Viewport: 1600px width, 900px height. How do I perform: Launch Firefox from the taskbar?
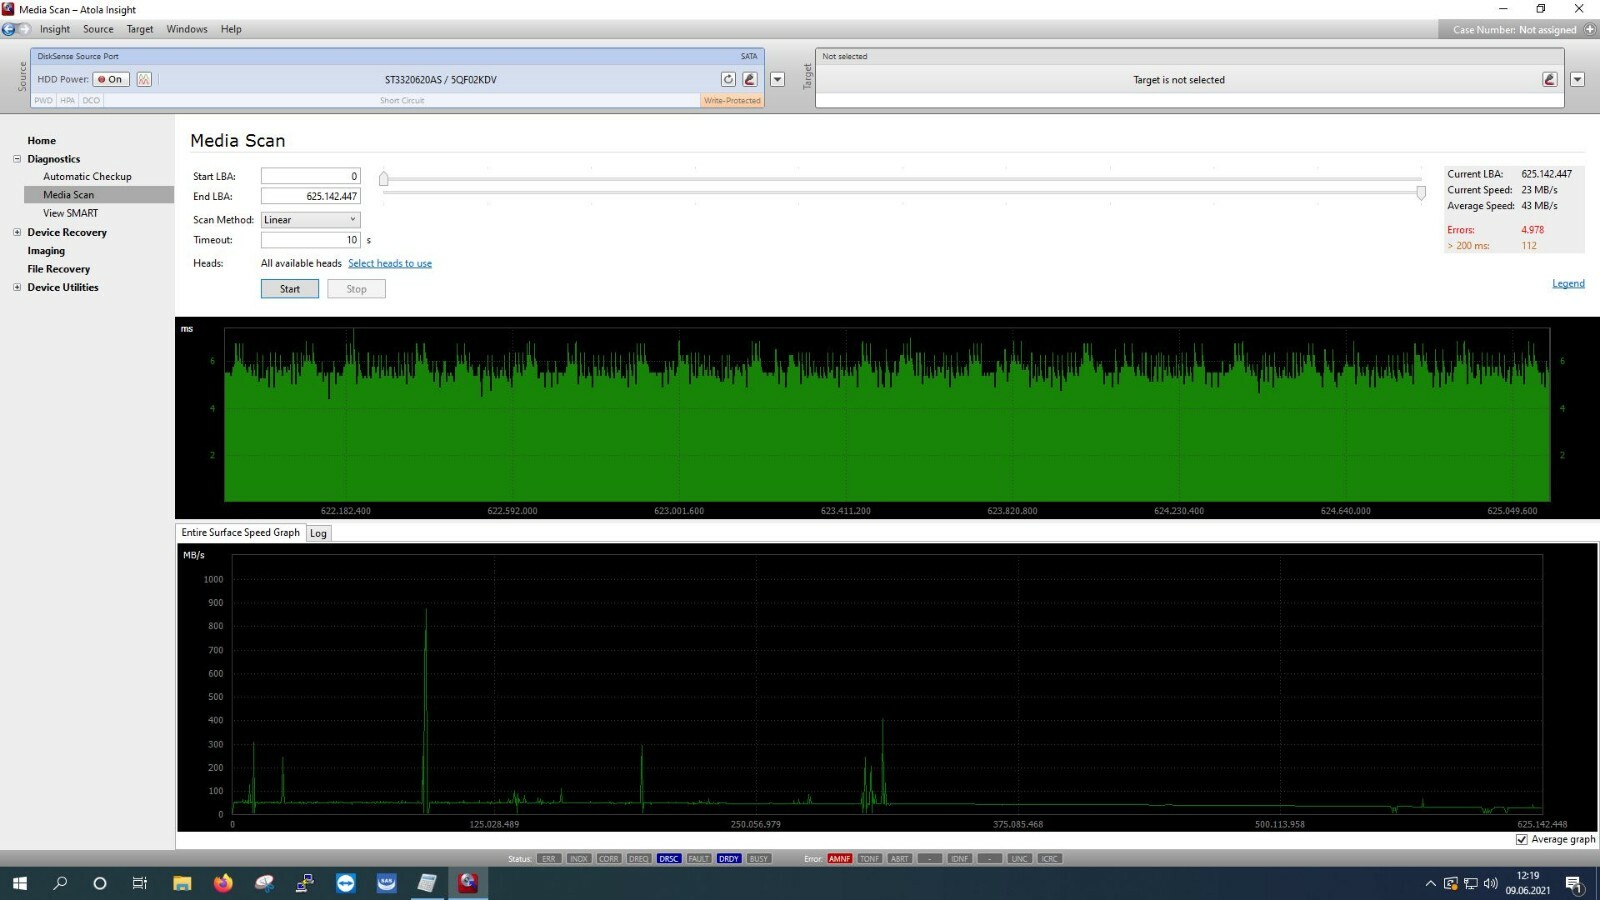[223, 883]
